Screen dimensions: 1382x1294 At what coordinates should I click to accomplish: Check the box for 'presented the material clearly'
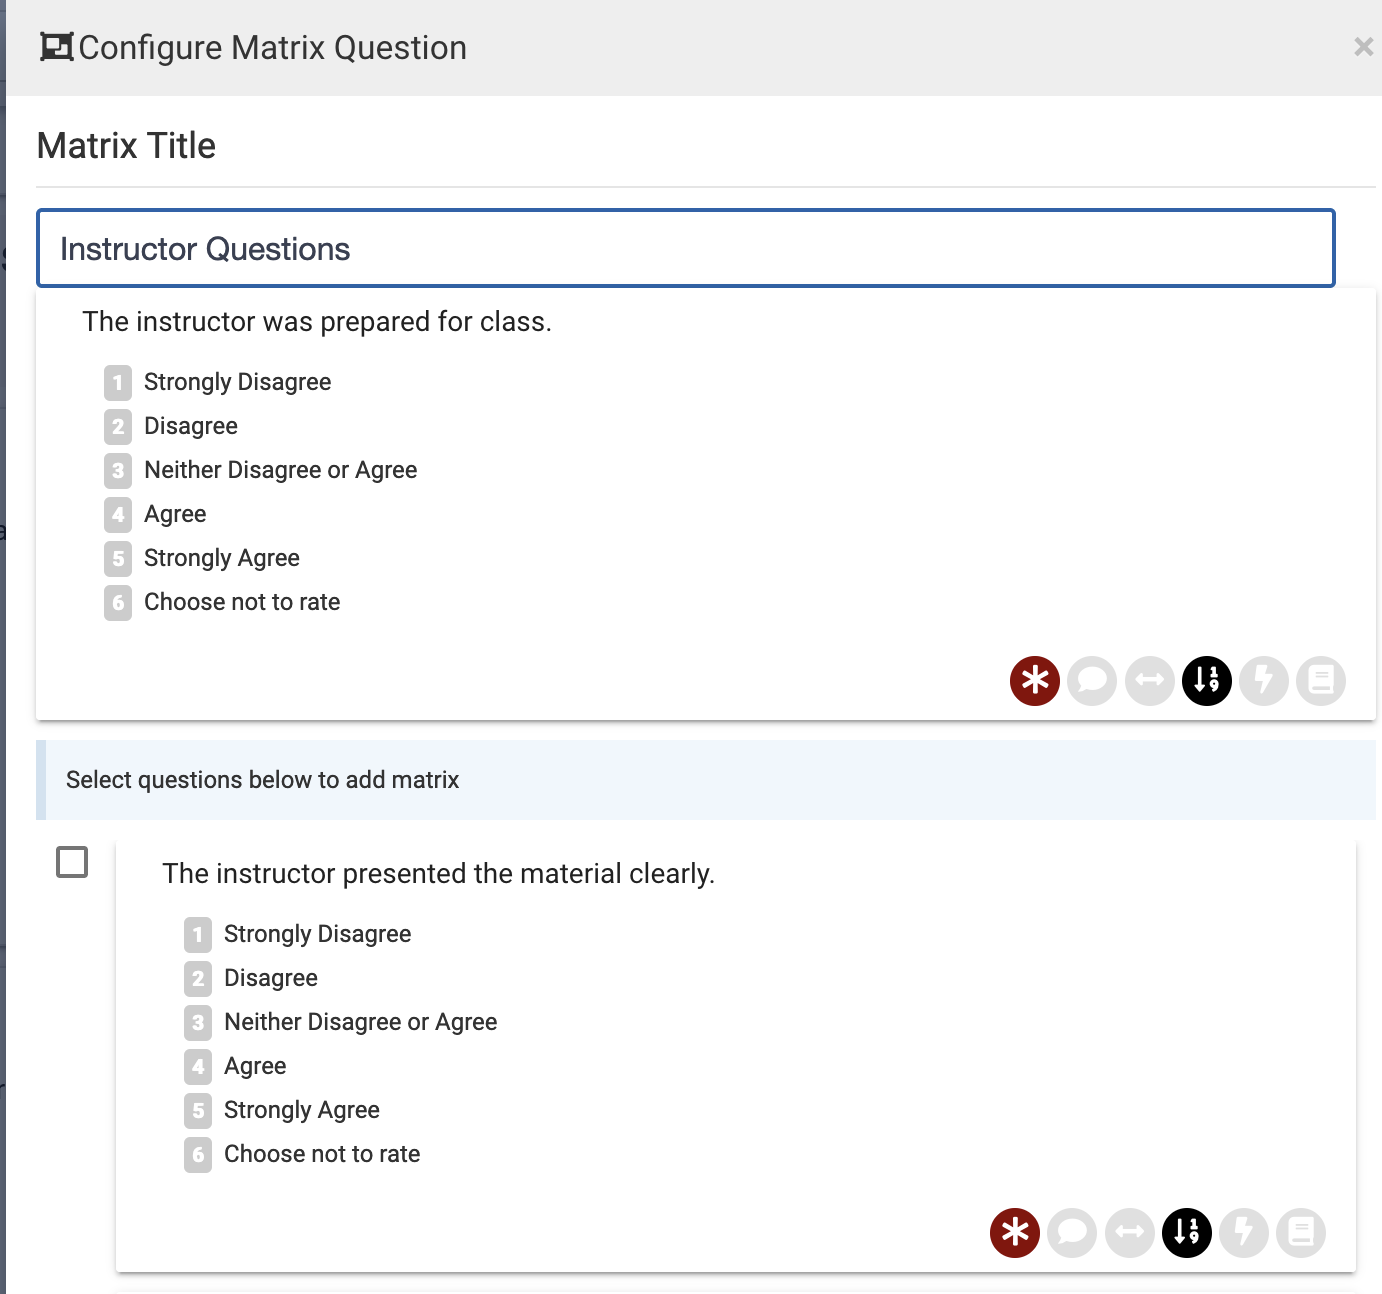pos(72,862)
